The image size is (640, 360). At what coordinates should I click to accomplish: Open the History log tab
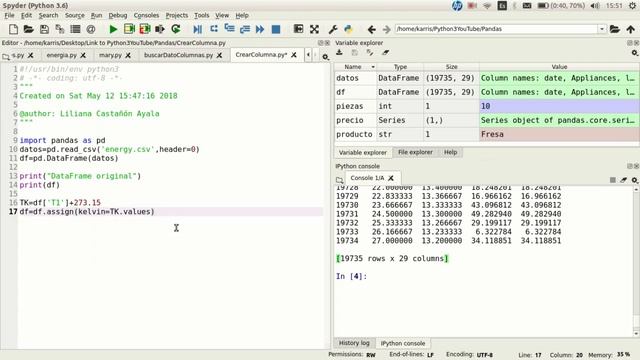click(x=354, y=343)
